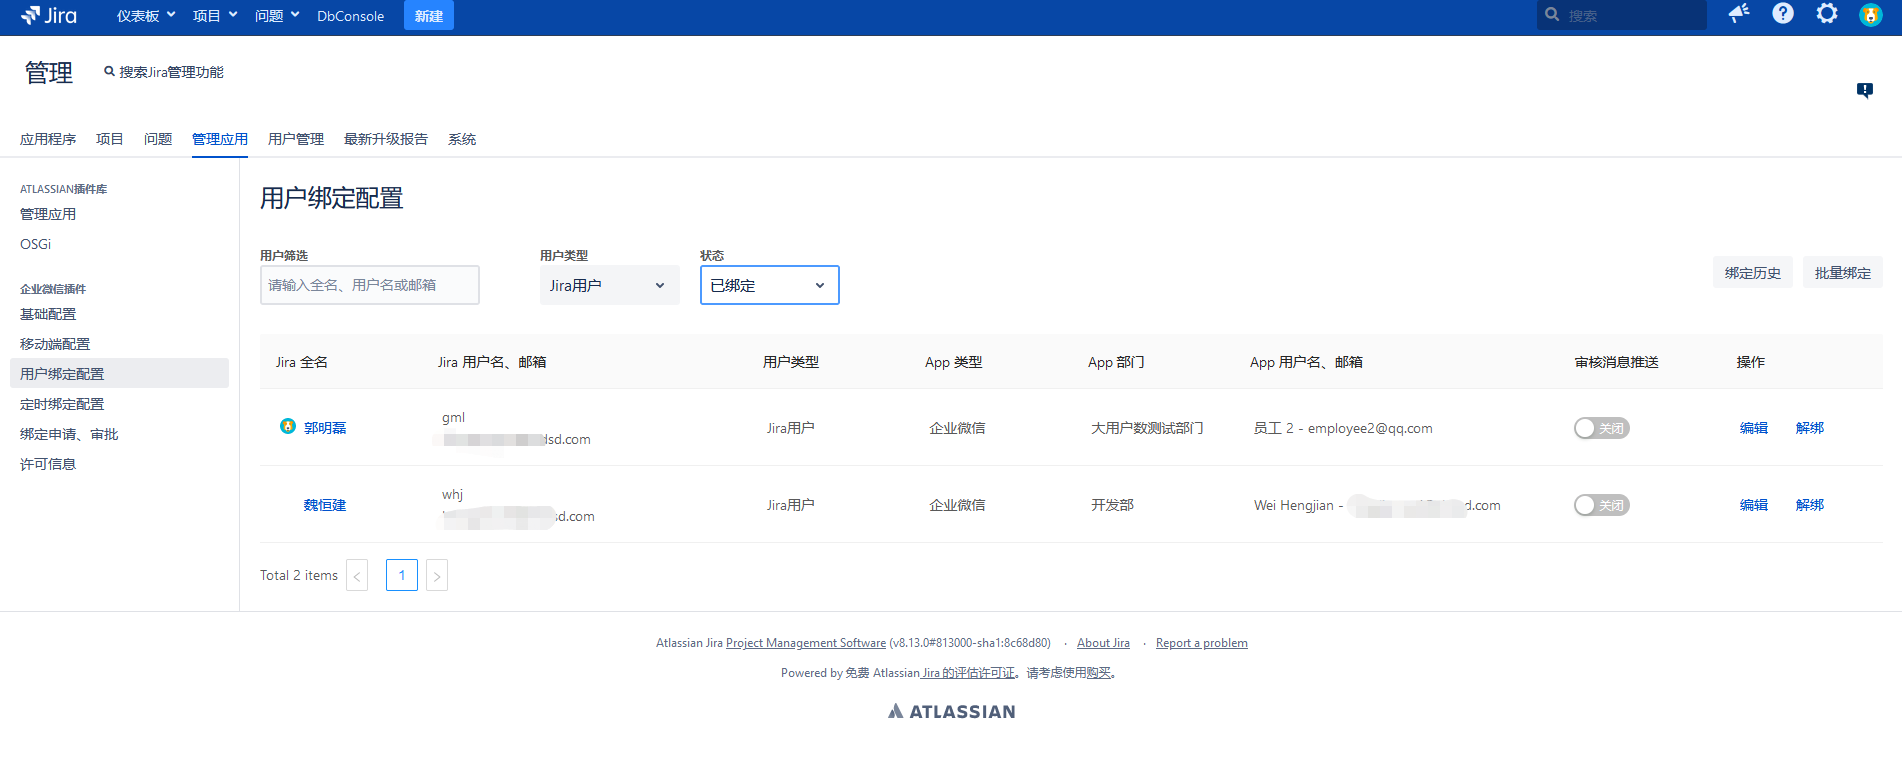This screenshot has height=761, width=1902.
Task: Click the search Jira admin magnifier icon
Action: click(110, 72)
